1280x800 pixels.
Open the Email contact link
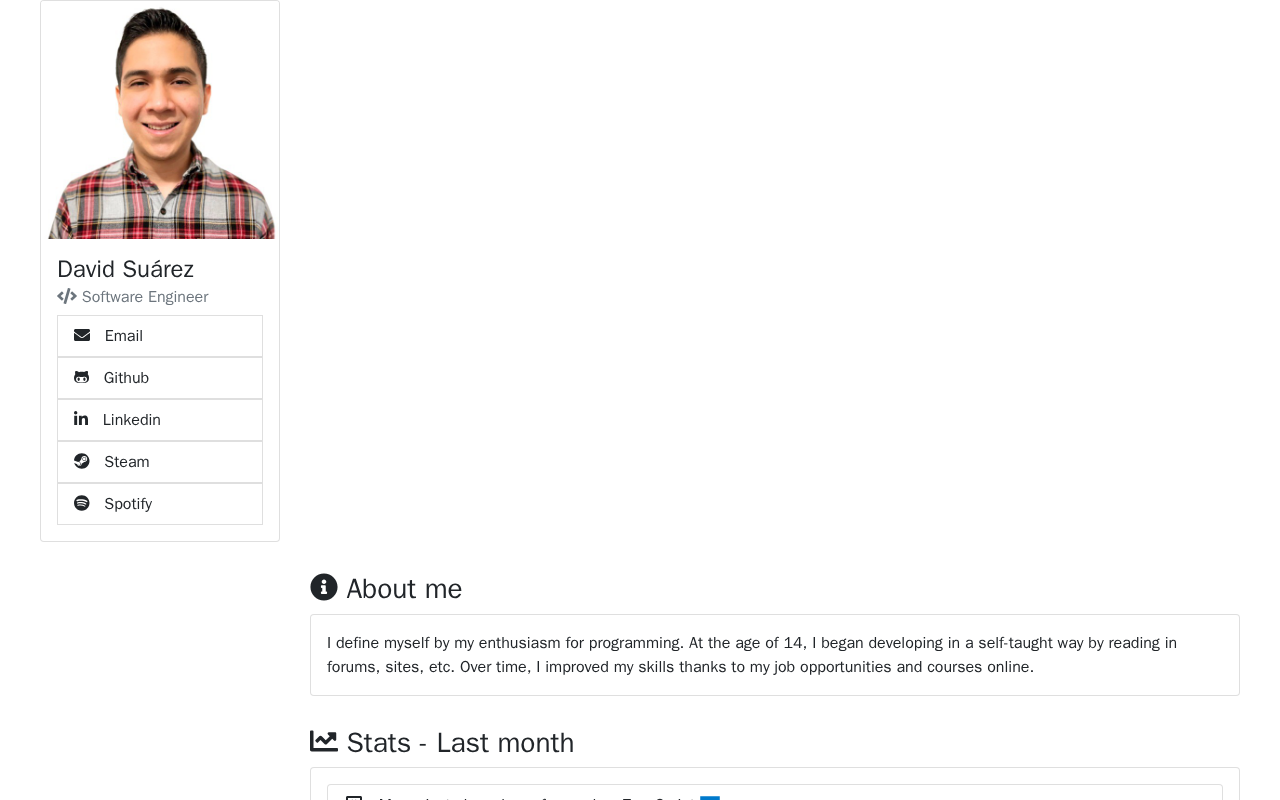pos(124,336)
